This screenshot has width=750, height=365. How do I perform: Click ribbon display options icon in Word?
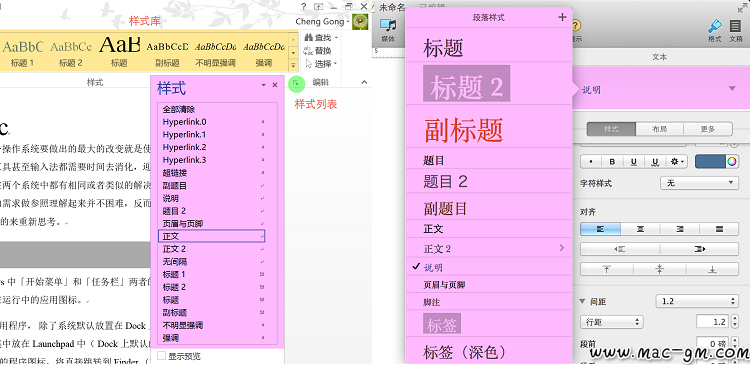click(319, 6)
